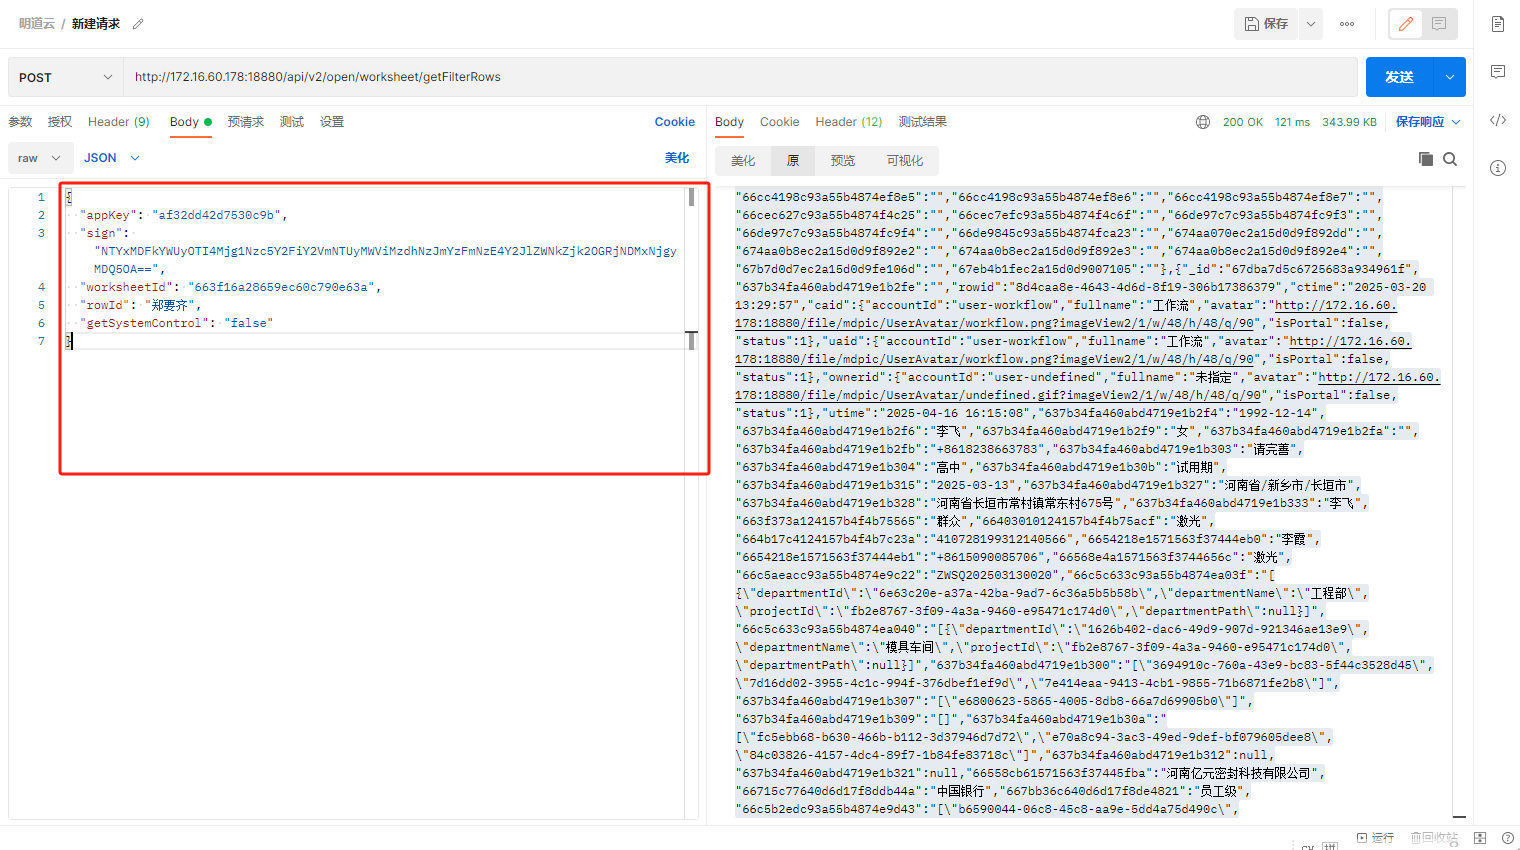Switch response view to 美化
Screen dimensions: 1520x850
tap(743, 161)
